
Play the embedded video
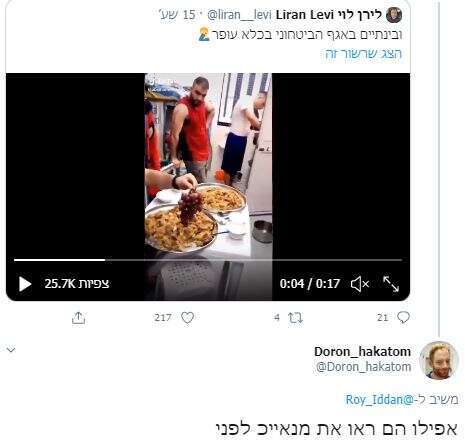click(25, 284)
